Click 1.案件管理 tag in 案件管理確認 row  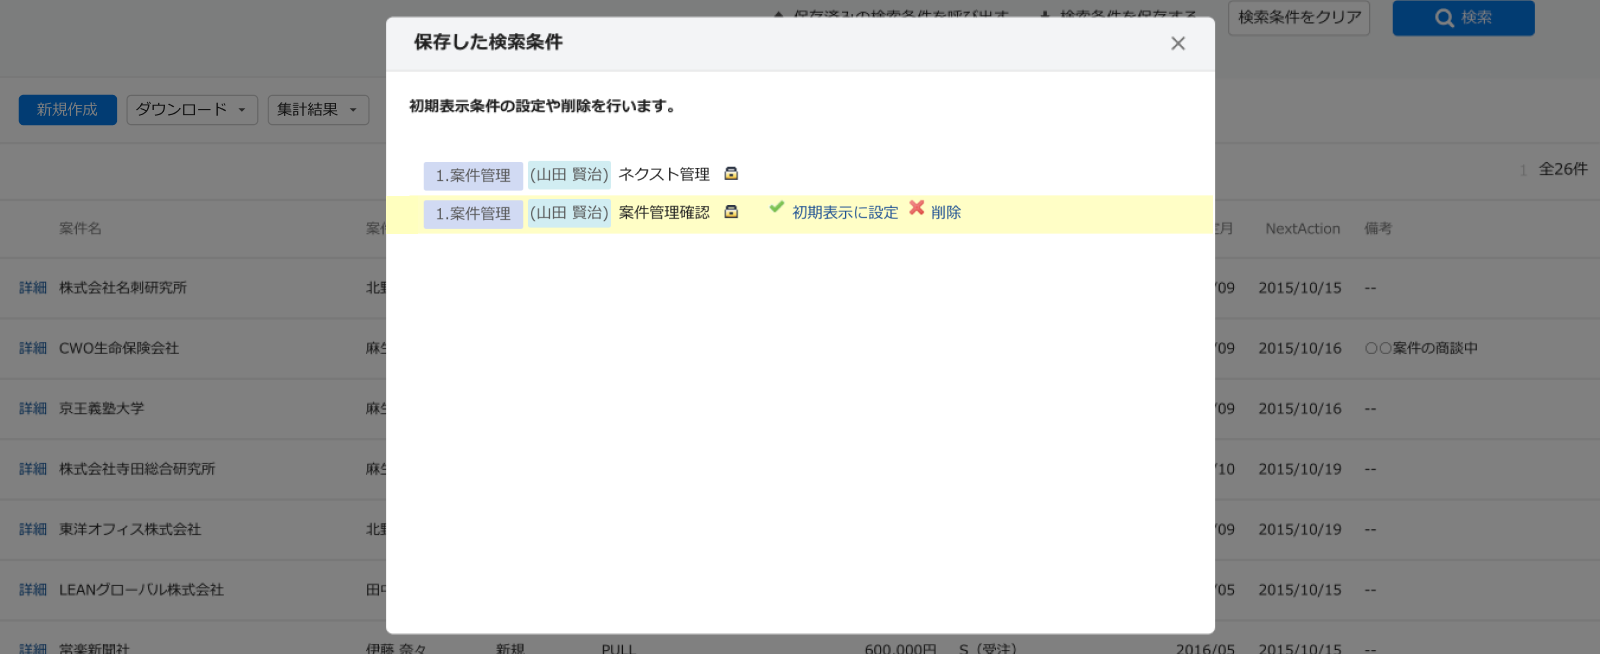tap(473, 214)
